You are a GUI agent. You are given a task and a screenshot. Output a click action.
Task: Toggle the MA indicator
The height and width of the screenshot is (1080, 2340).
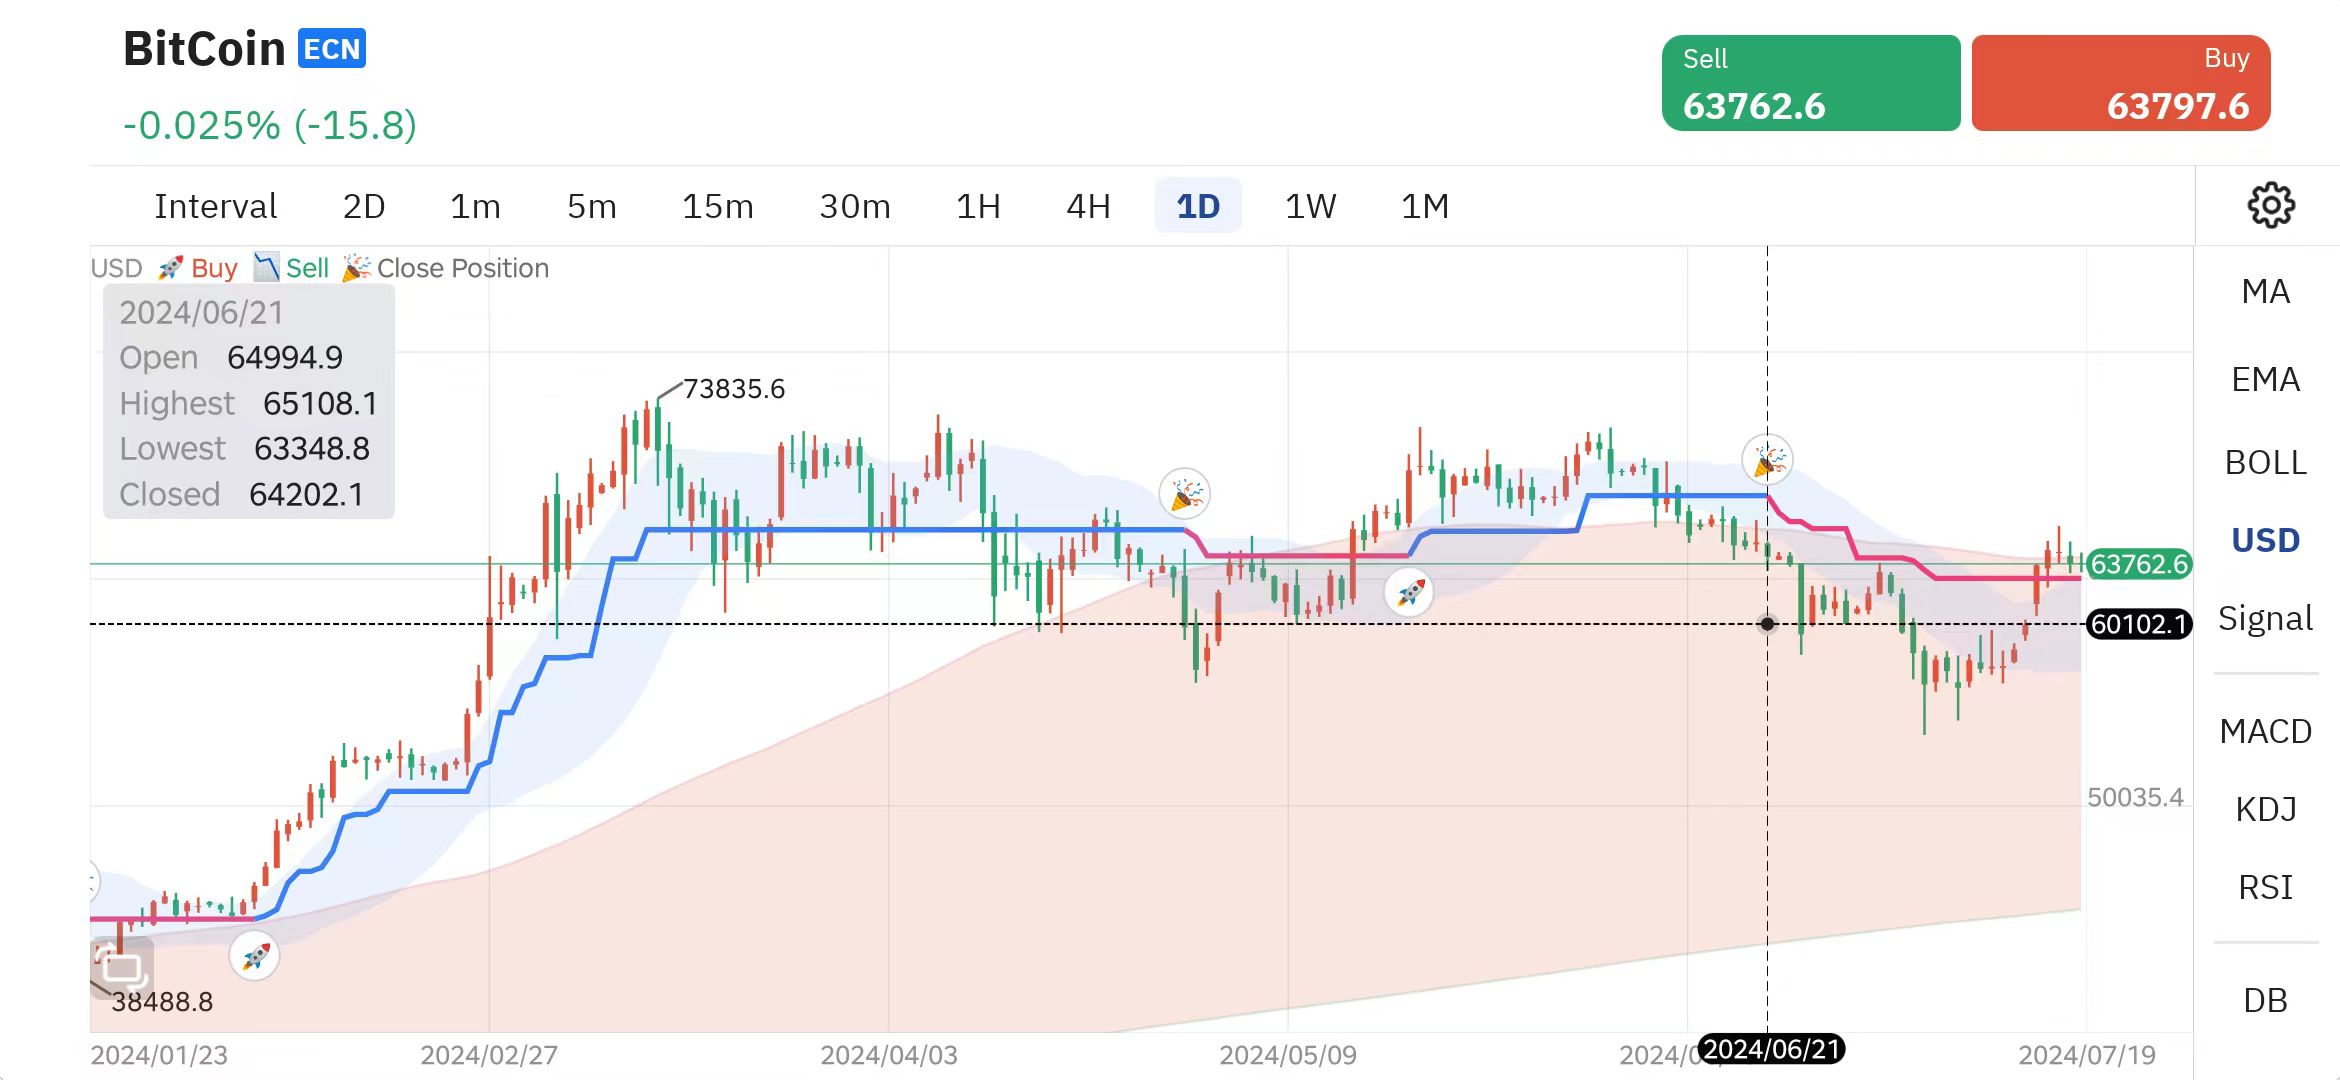tap(2265, 292)
